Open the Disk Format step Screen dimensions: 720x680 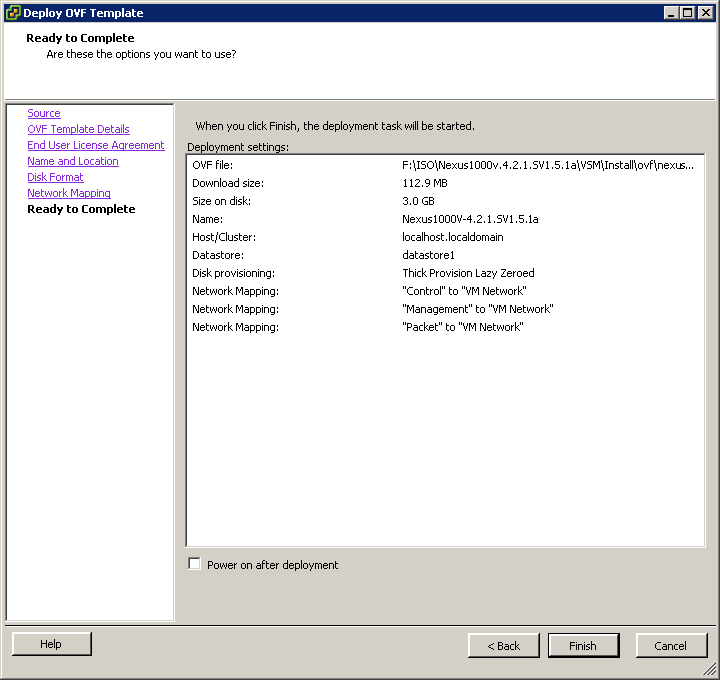pyautogui.click(x=55, y=177)
